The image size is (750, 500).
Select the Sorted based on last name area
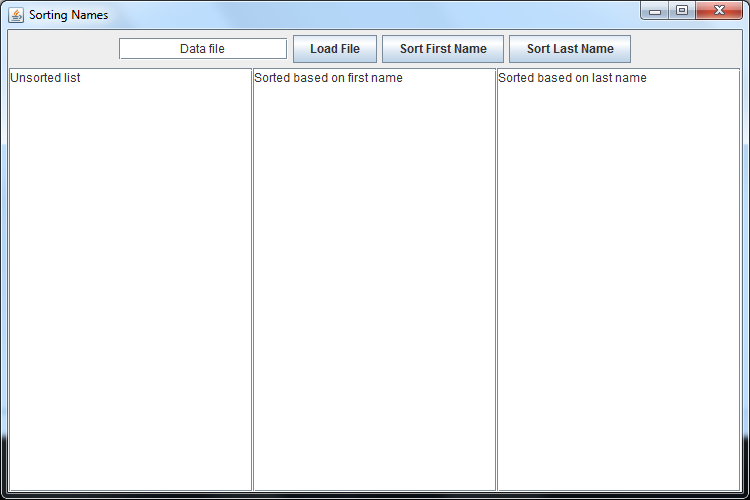coord(618,279)
